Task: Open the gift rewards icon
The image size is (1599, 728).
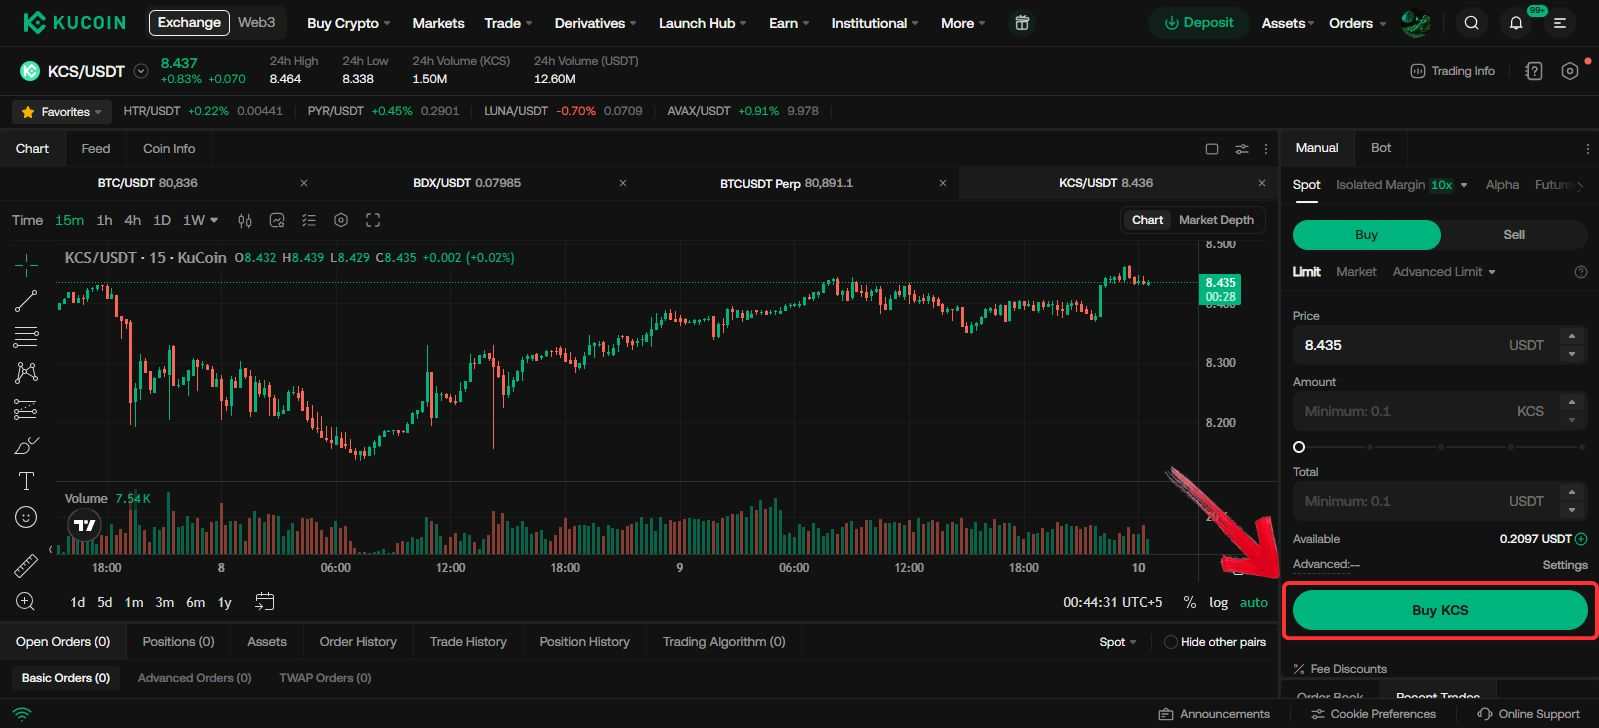Action: (1022, 23)
